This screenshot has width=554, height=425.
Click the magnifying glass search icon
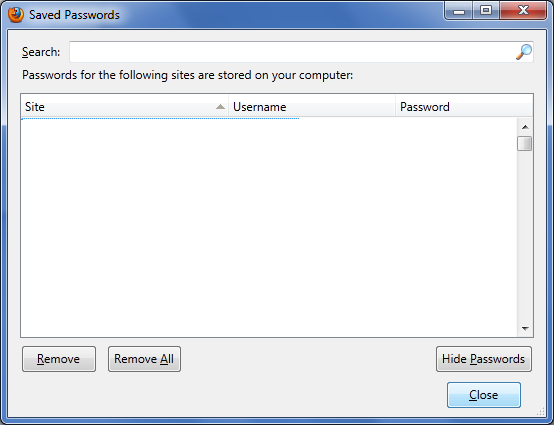coord(524,52)
